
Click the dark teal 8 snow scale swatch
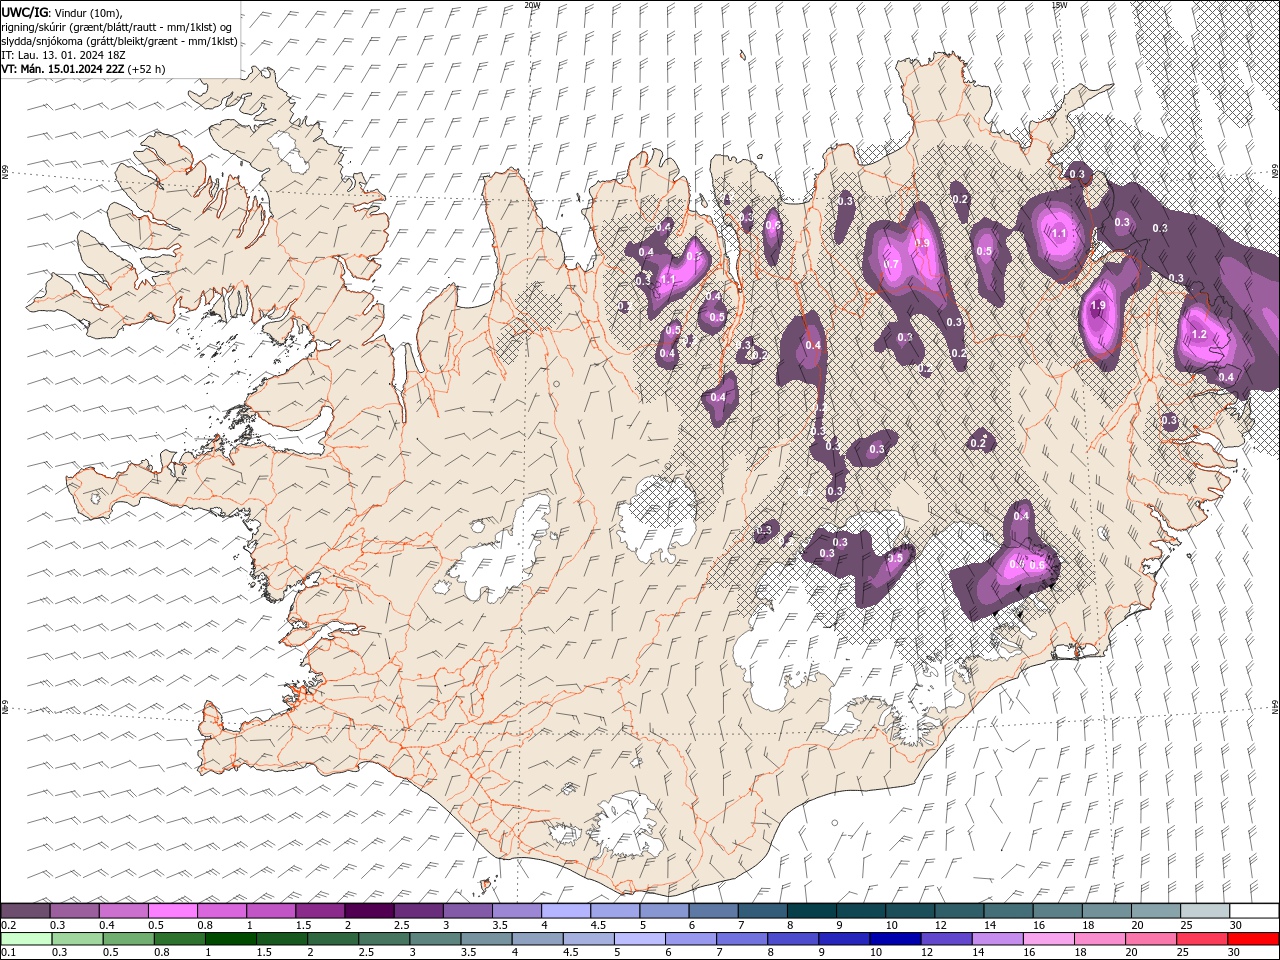click(812, 911)
